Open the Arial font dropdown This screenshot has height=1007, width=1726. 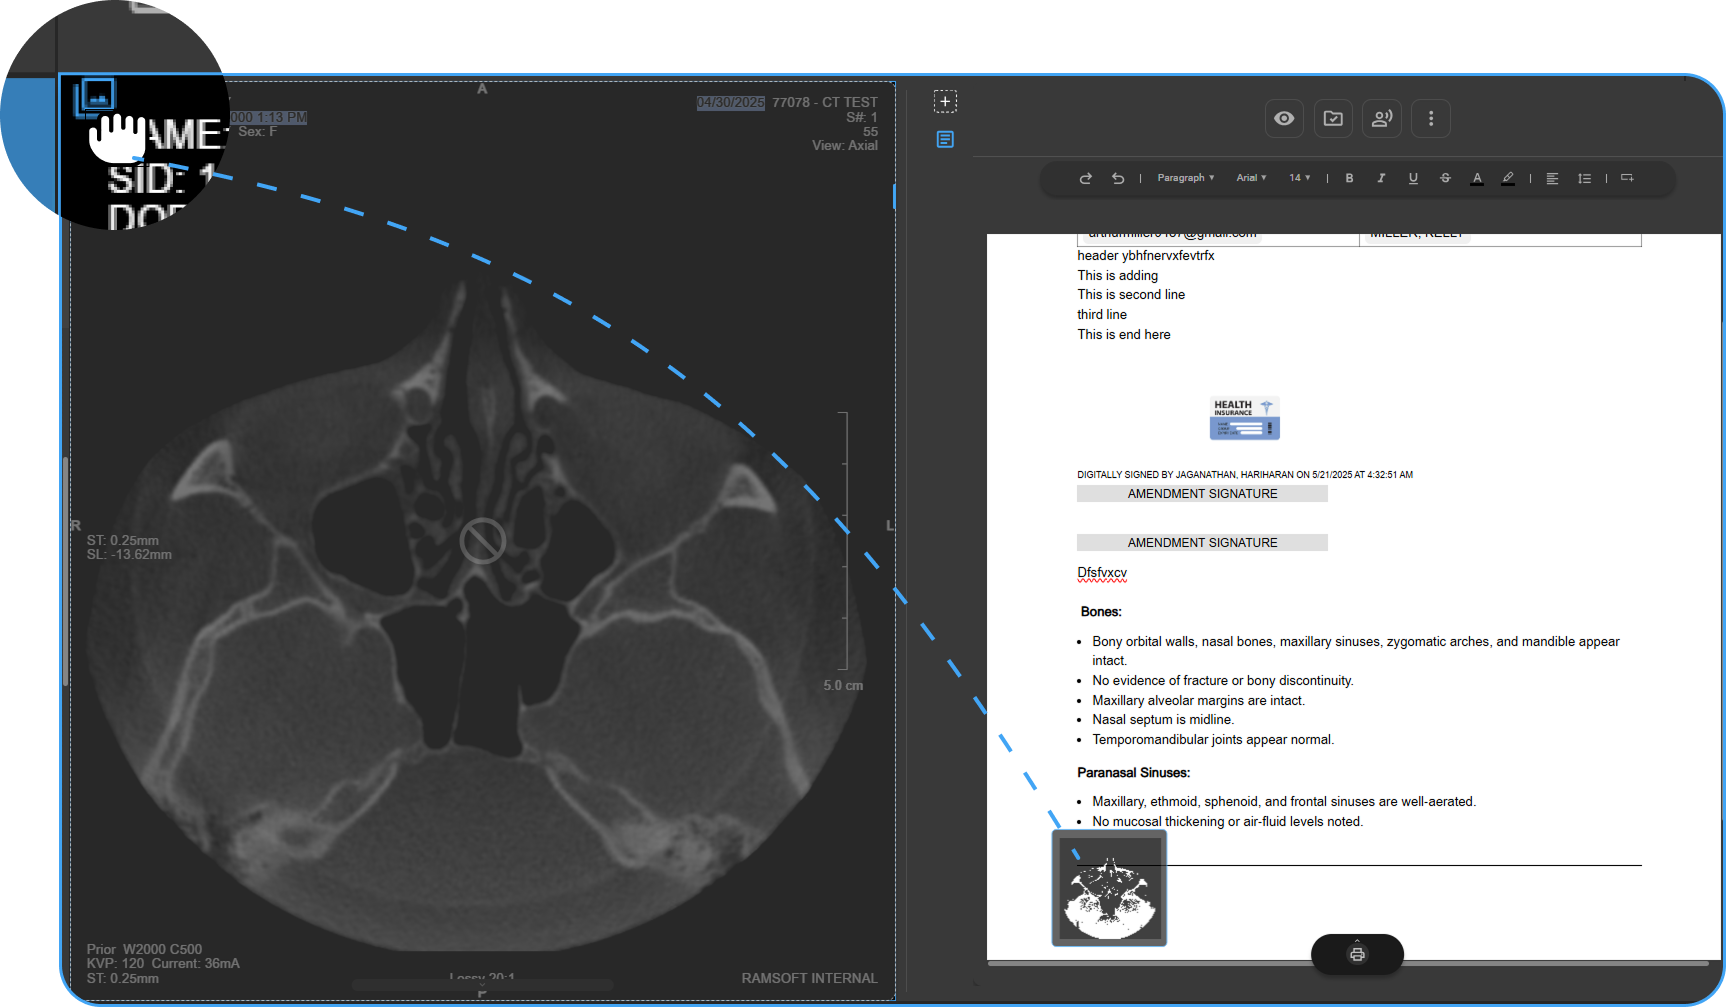click(1251, 178)
